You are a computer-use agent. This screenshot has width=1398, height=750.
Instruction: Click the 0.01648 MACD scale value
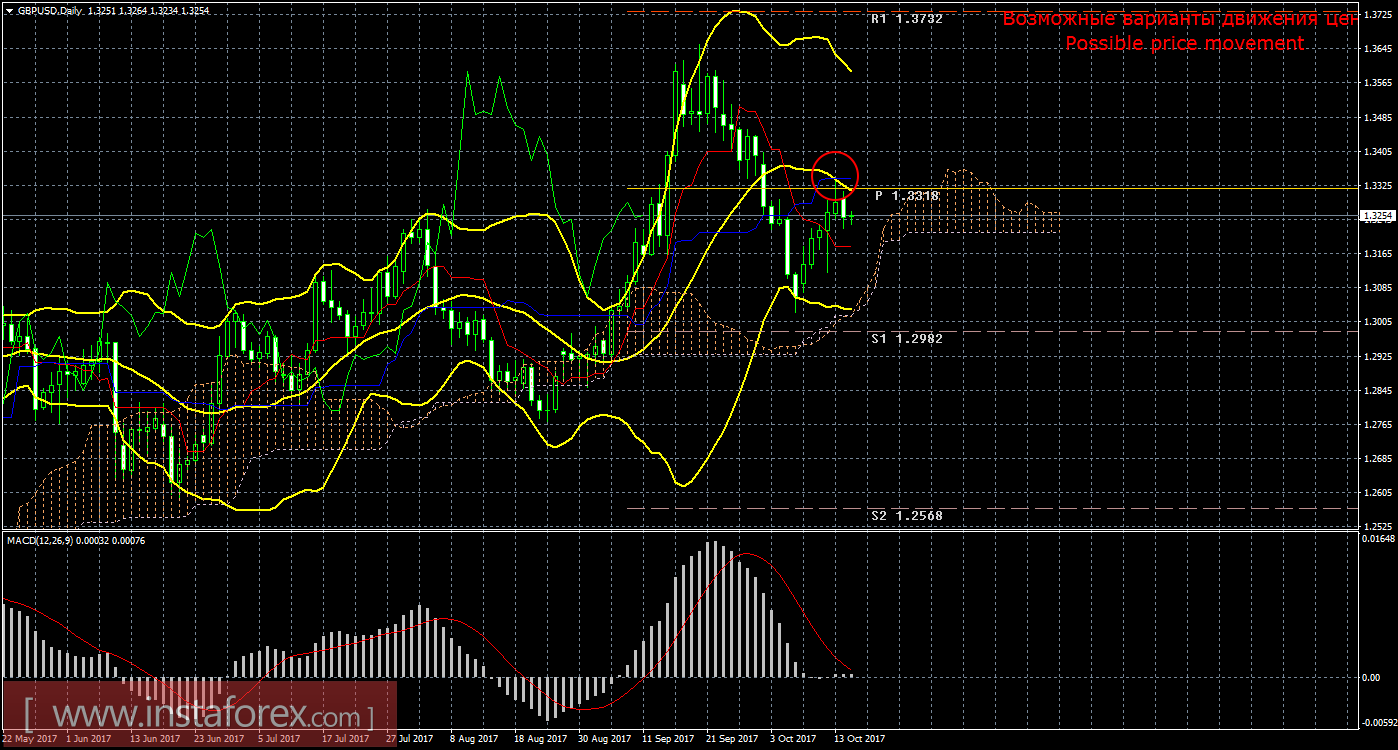point(1377,540)
